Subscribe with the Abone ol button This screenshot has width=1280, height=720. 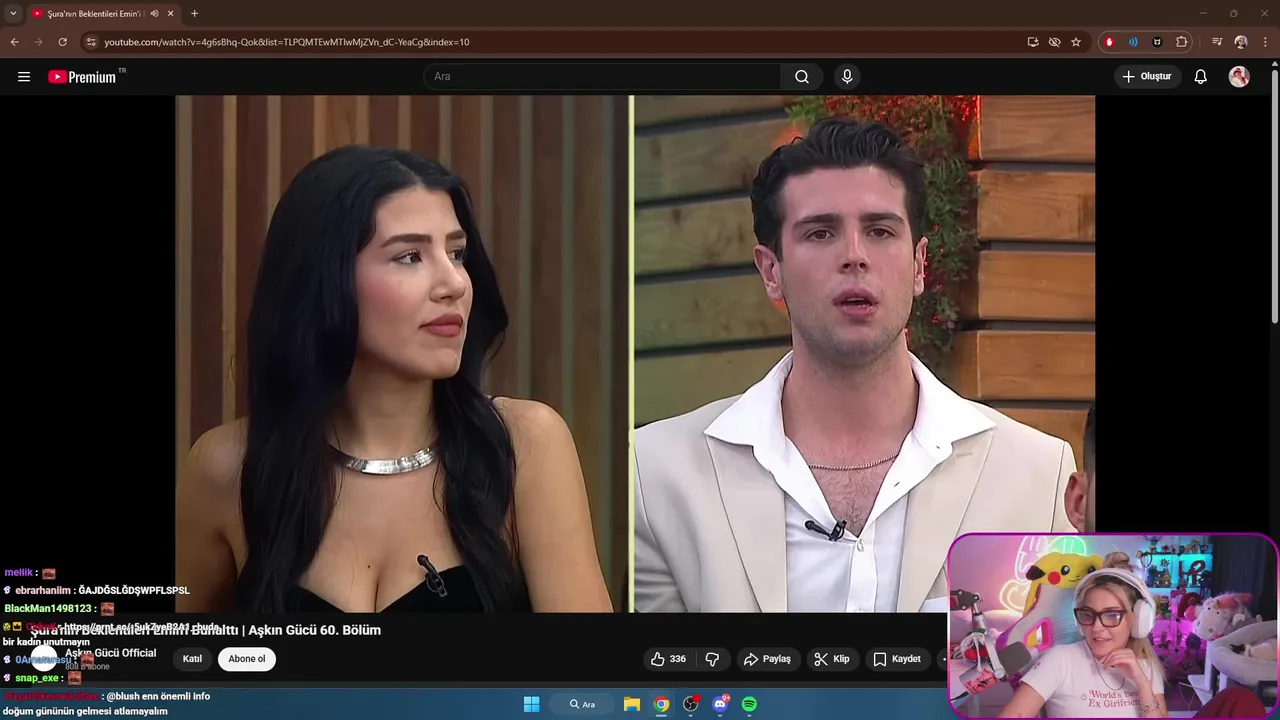(247, 659)
